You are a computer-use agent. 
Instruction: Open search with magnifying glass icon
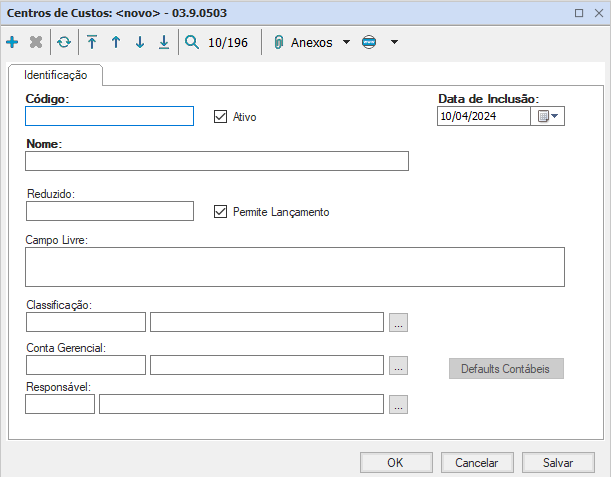(192, 43)
